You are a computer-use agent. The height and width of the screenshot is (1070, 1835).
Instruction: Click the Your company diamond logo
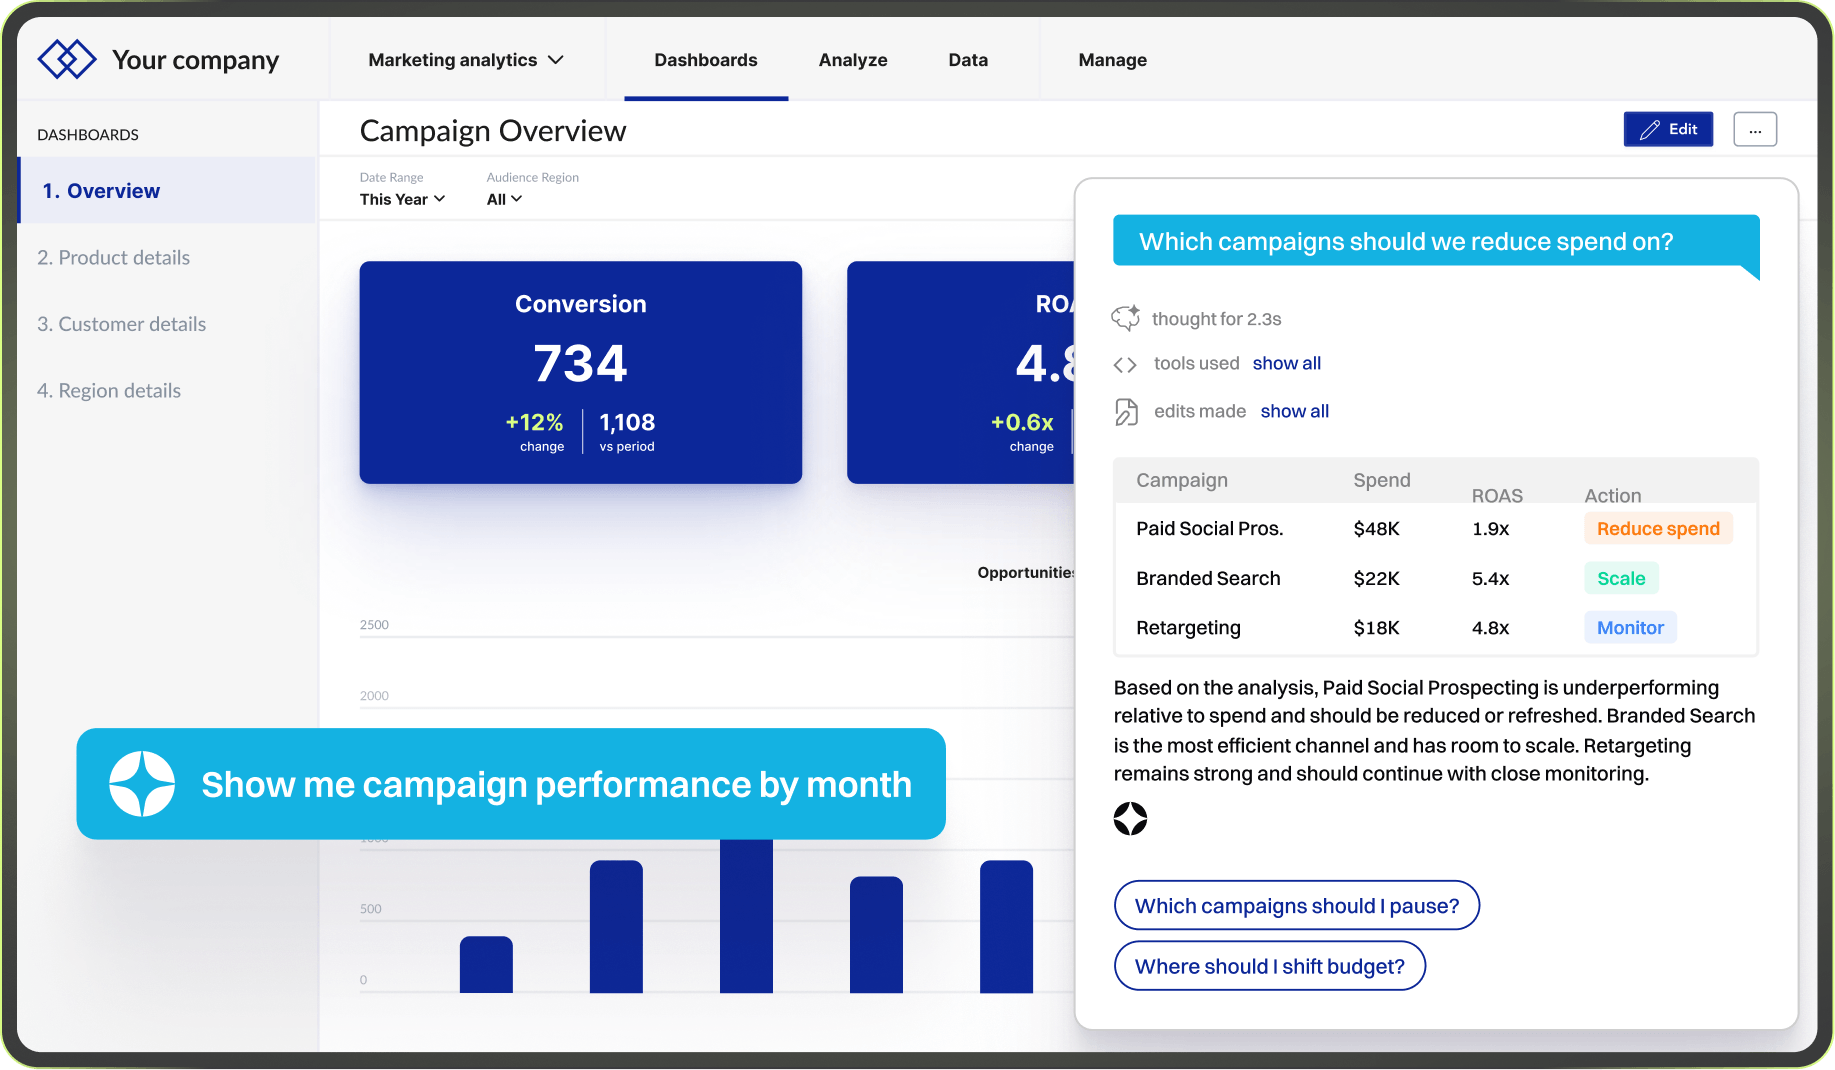point(66,60)
